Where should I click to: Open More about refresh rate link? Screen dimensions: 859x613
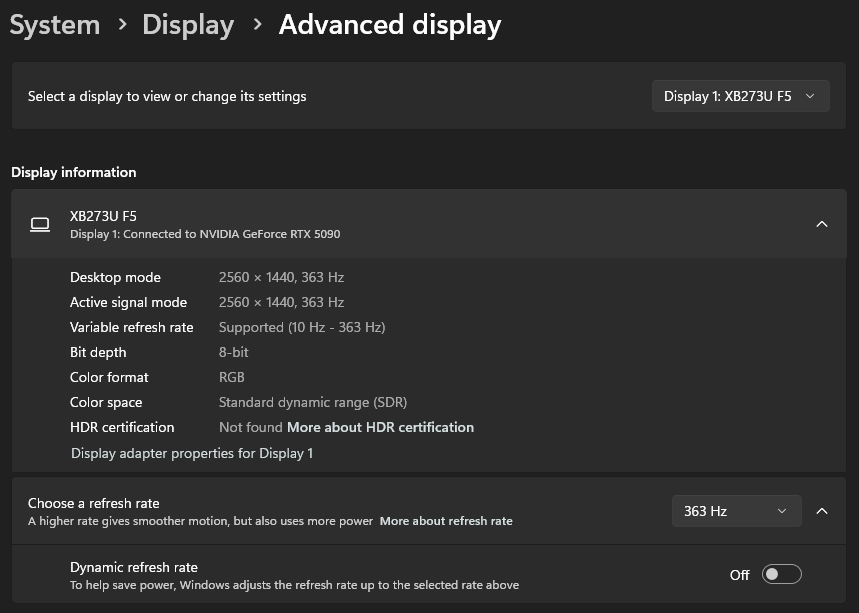click(x=446, y=521)
